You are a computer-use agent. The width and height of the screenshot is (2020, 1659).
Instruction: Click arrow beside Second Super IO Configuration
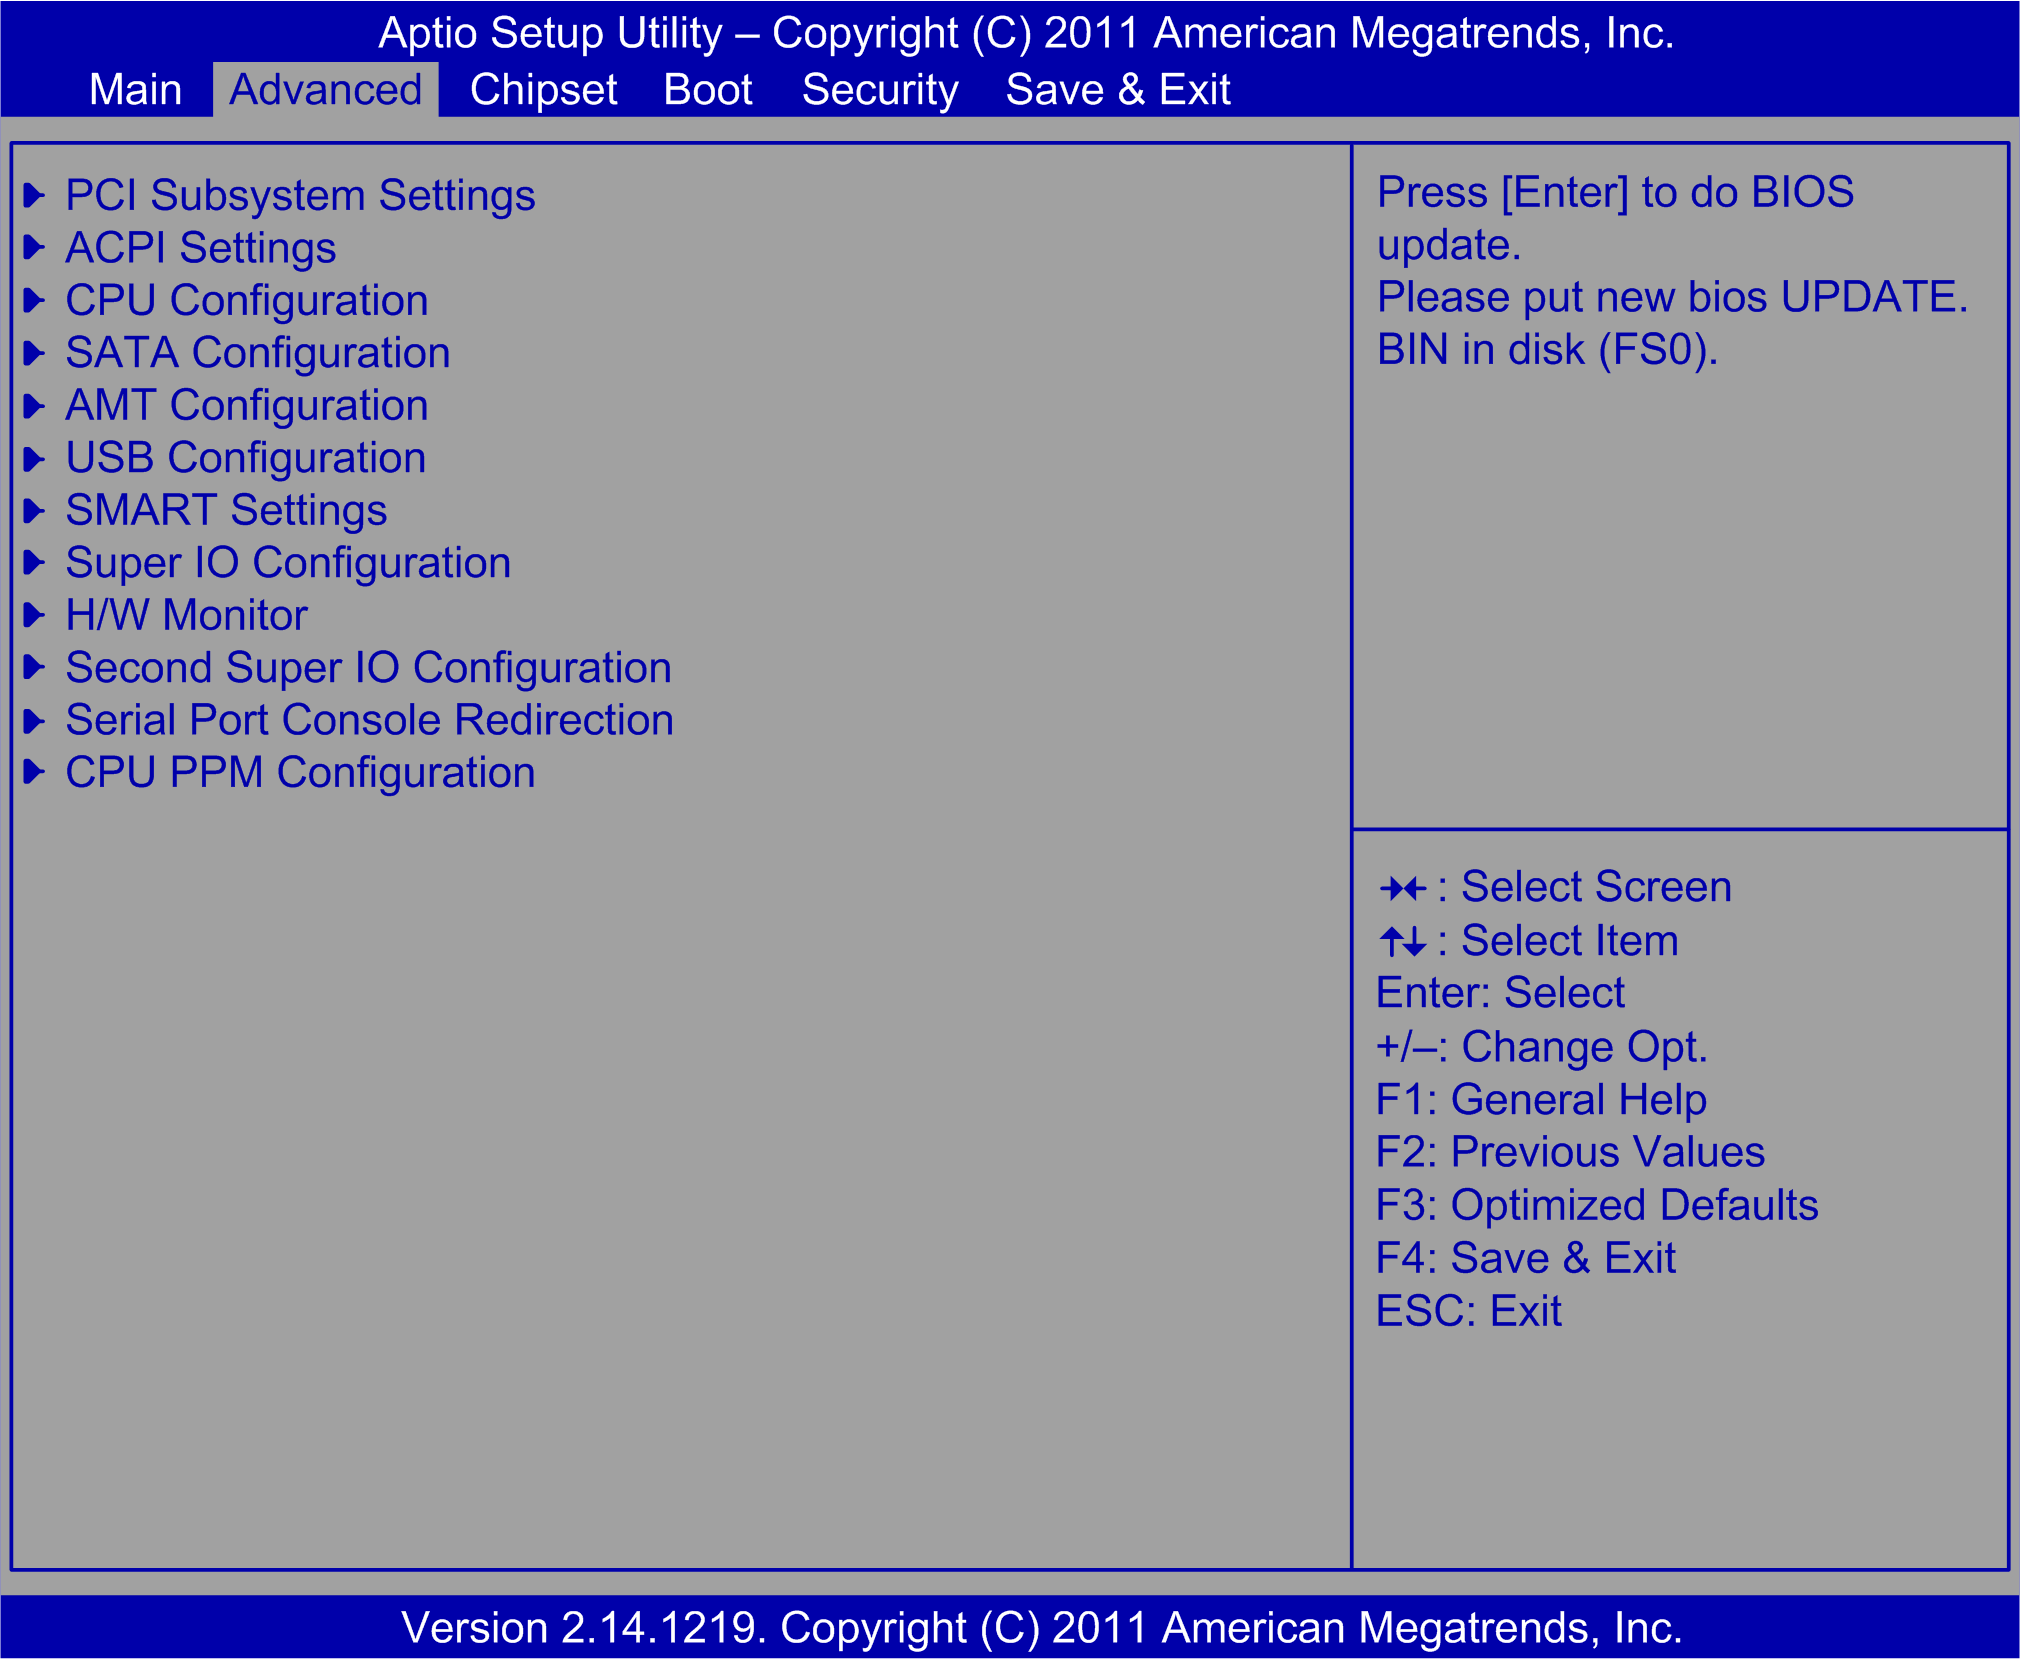tap(34, 667)
